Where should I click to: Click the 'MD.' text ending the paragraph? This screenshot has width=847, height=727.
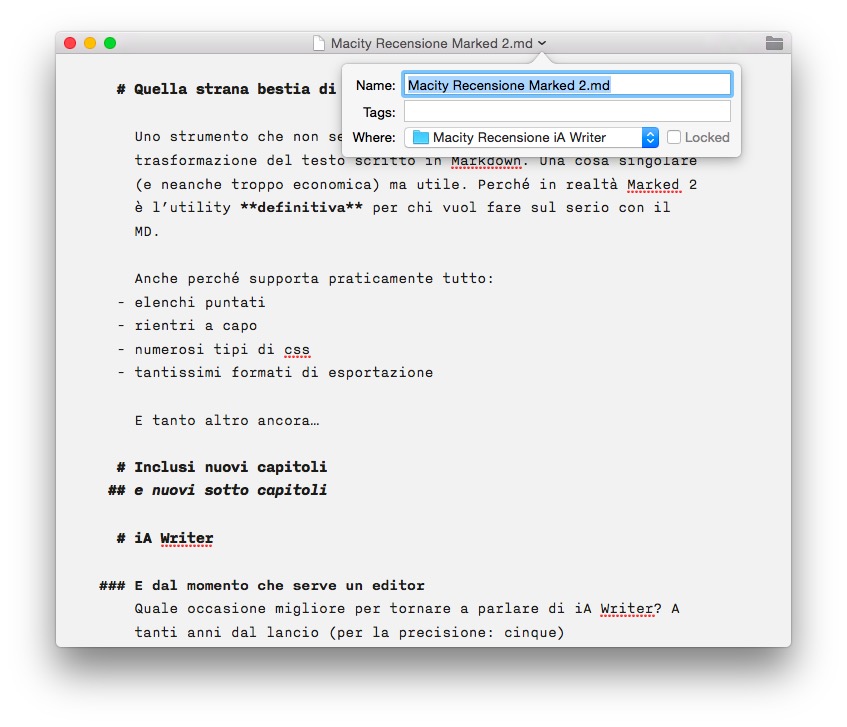[x=147, y=232]
